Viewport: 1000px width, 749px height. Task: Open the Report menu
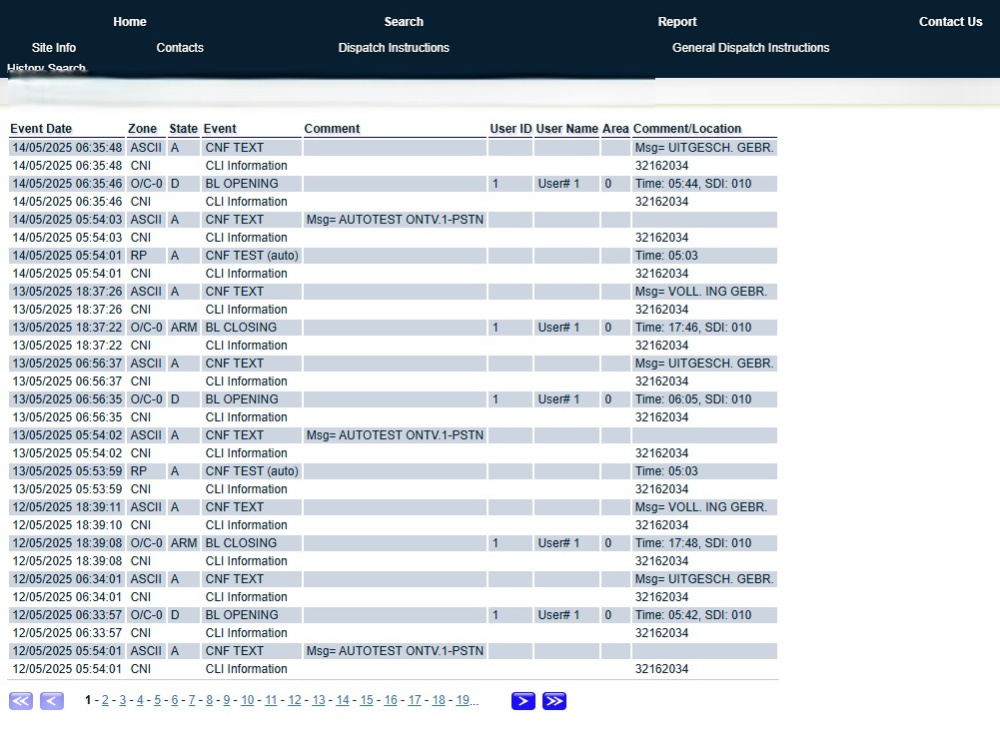click(677, 22)
